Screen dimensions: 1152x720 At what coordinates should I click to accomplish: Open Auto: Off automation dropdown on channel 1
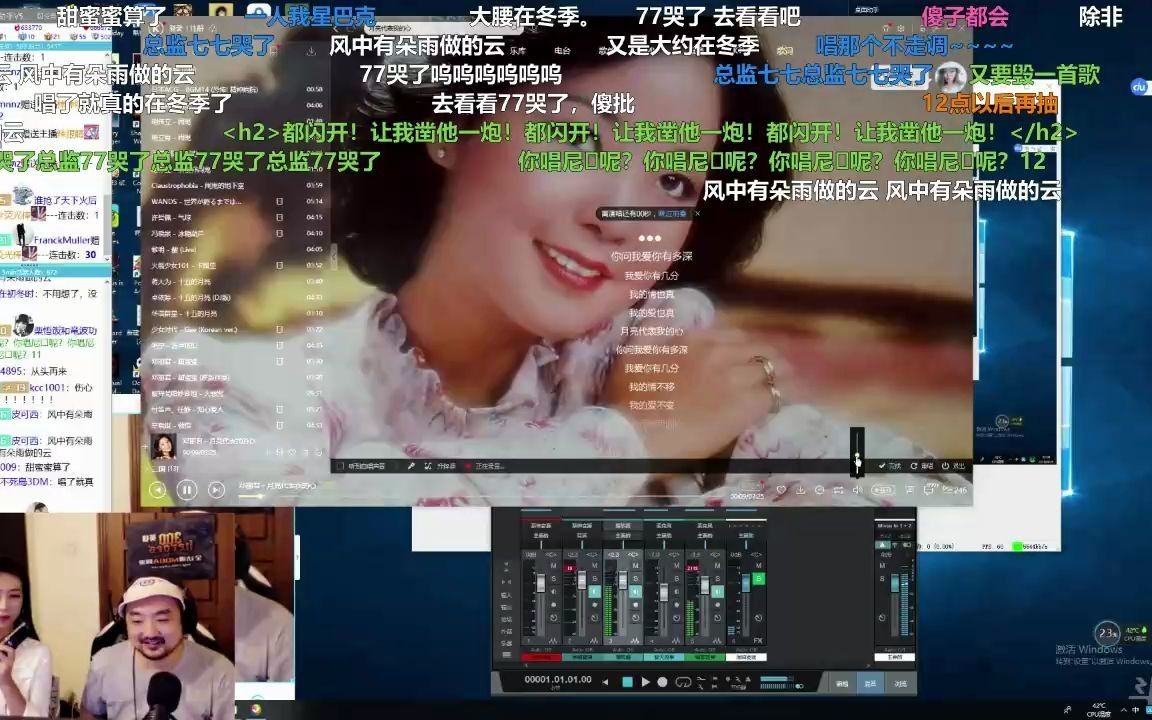tap(541, 650)
